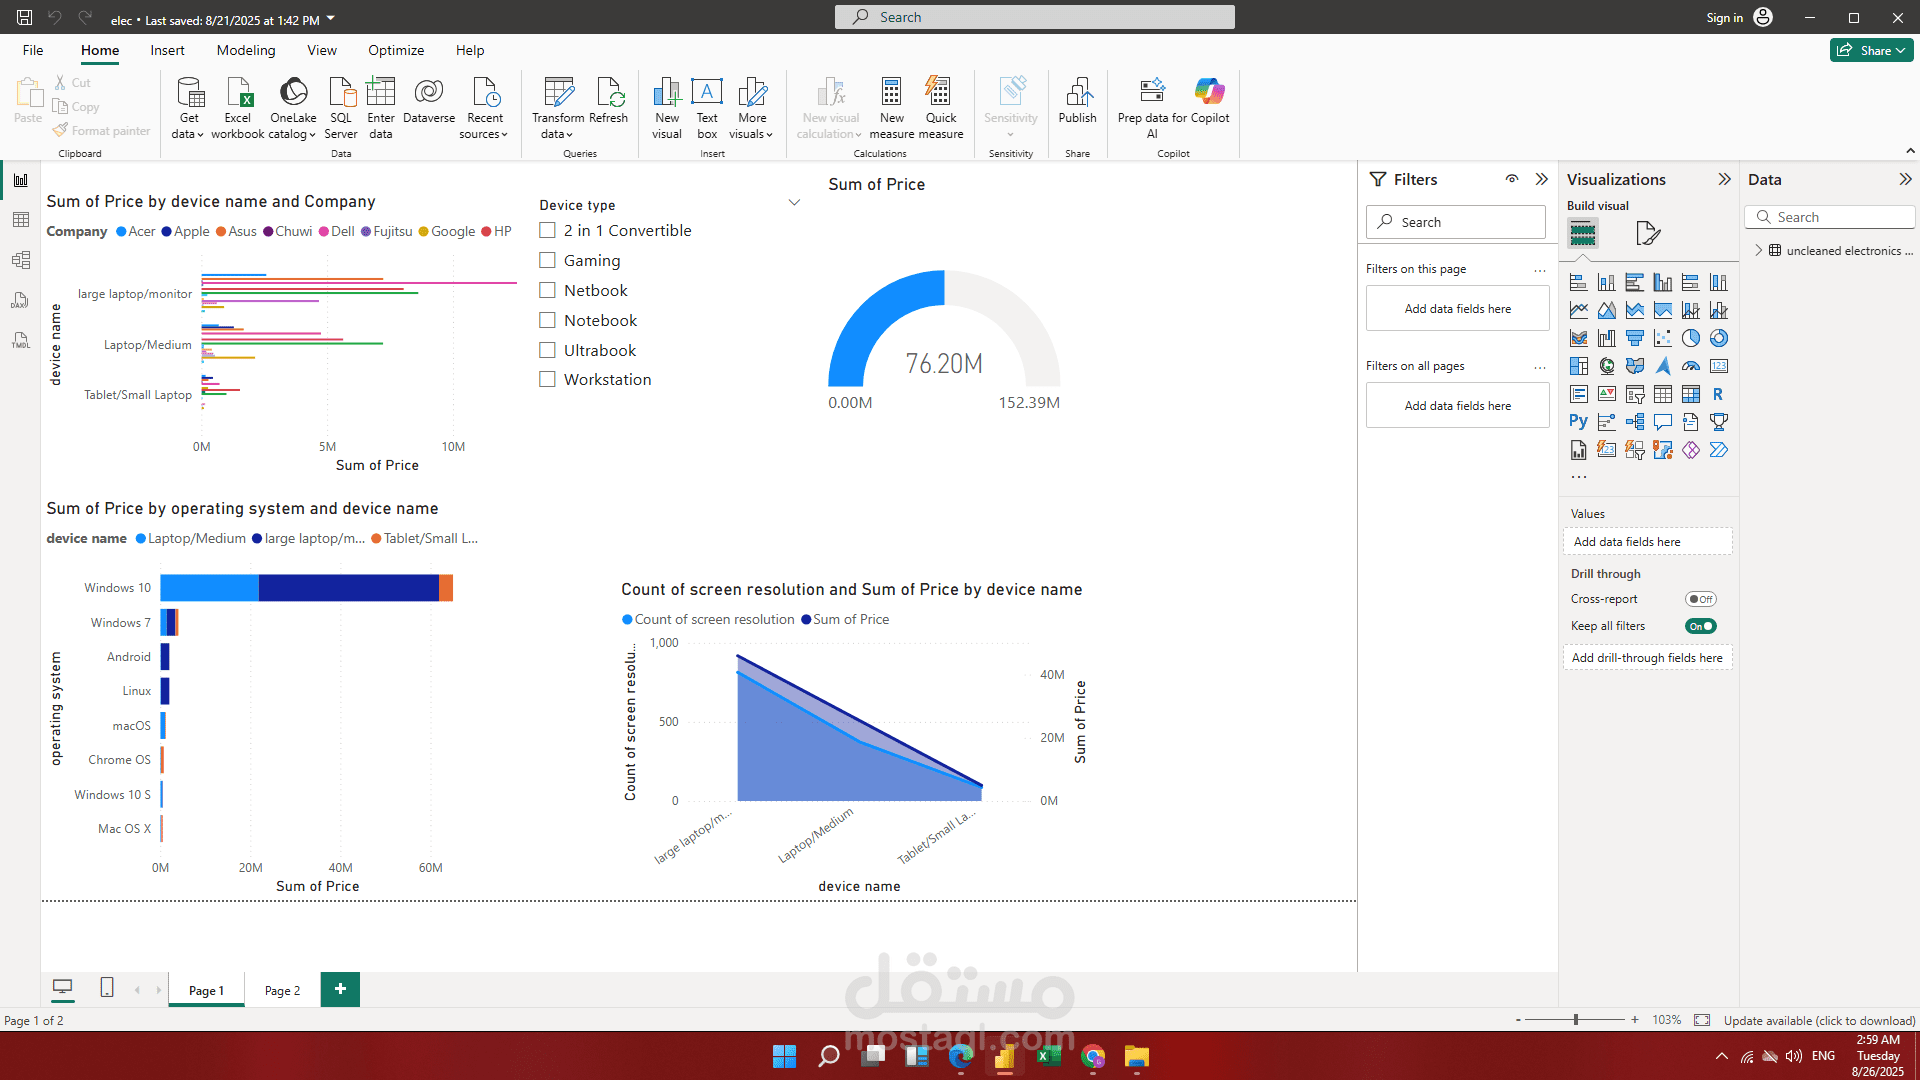Screen dimensions: 1920x1080
Task: Open OneLake catalog
Action: point(293,107)
